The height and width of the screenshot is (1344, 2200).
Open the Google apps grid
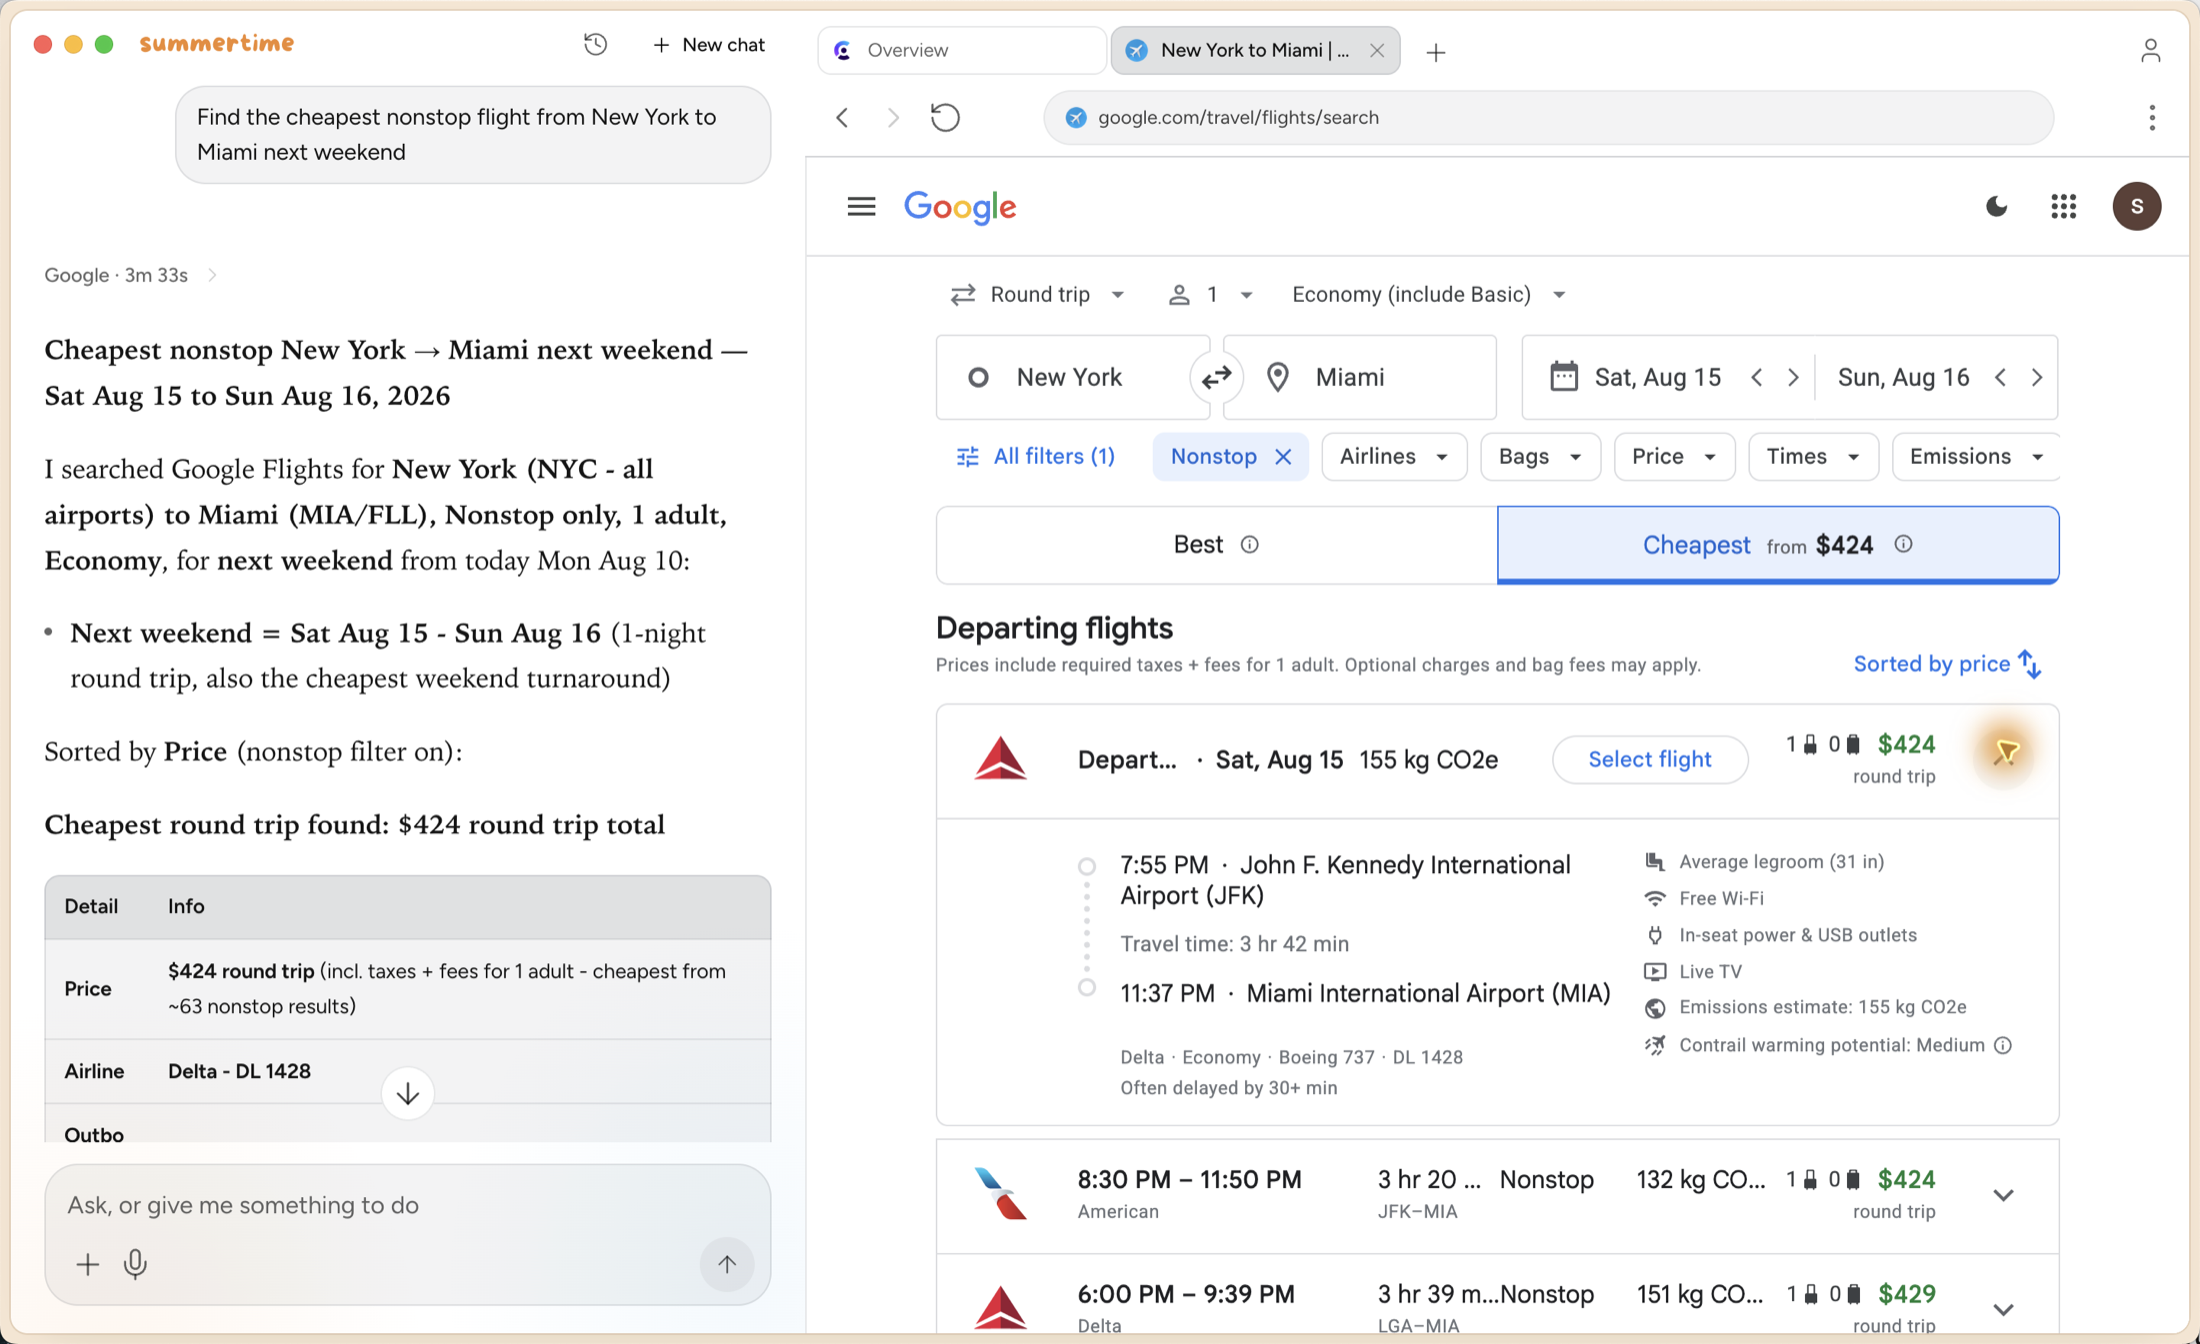coord(2064,207)
